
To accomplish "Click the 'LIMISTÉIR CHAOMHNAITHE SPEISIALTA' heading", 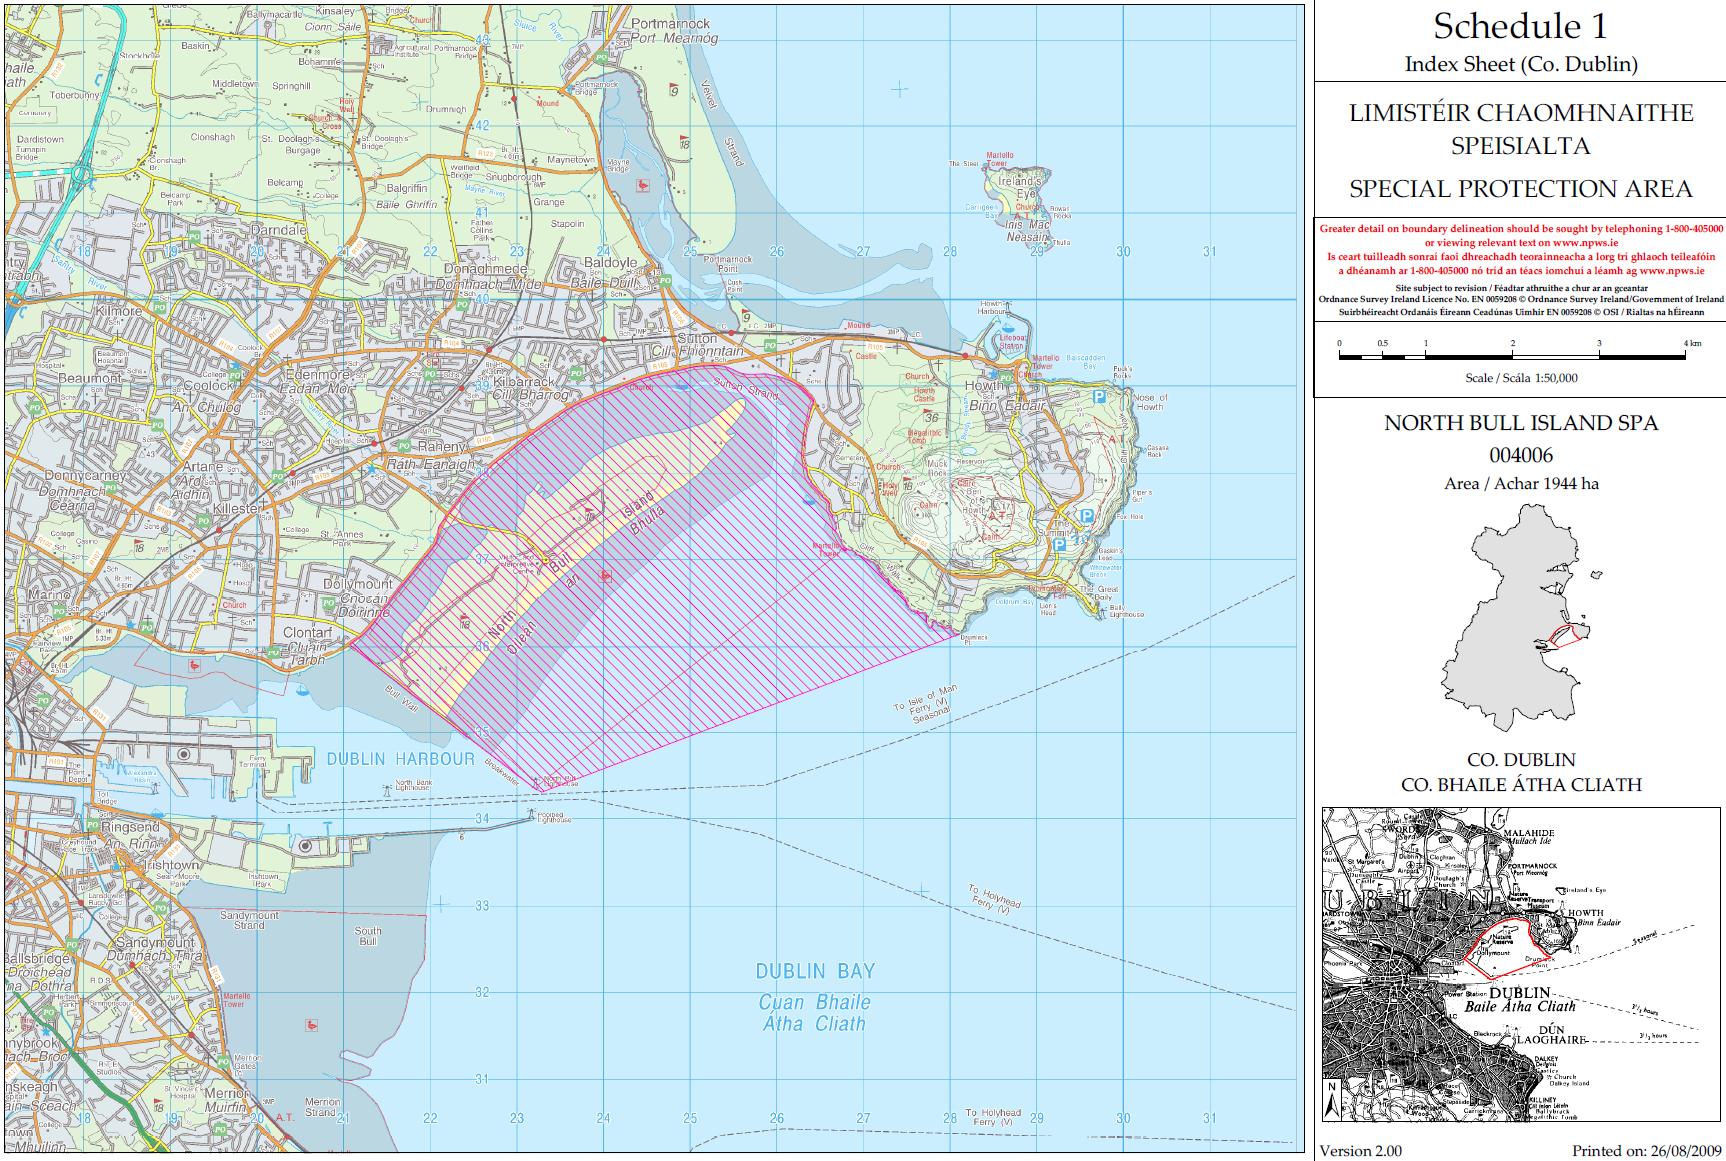I will coord(1520,128).
